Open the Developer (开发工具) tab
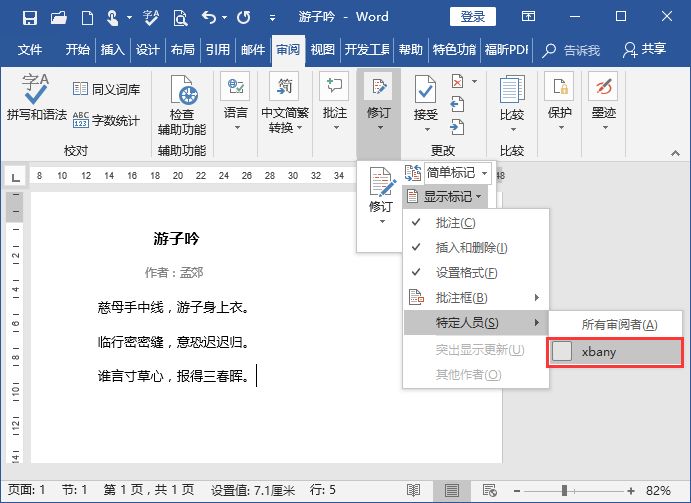The image size is (691, 503). pyautogui.click(x=367, y=49)
